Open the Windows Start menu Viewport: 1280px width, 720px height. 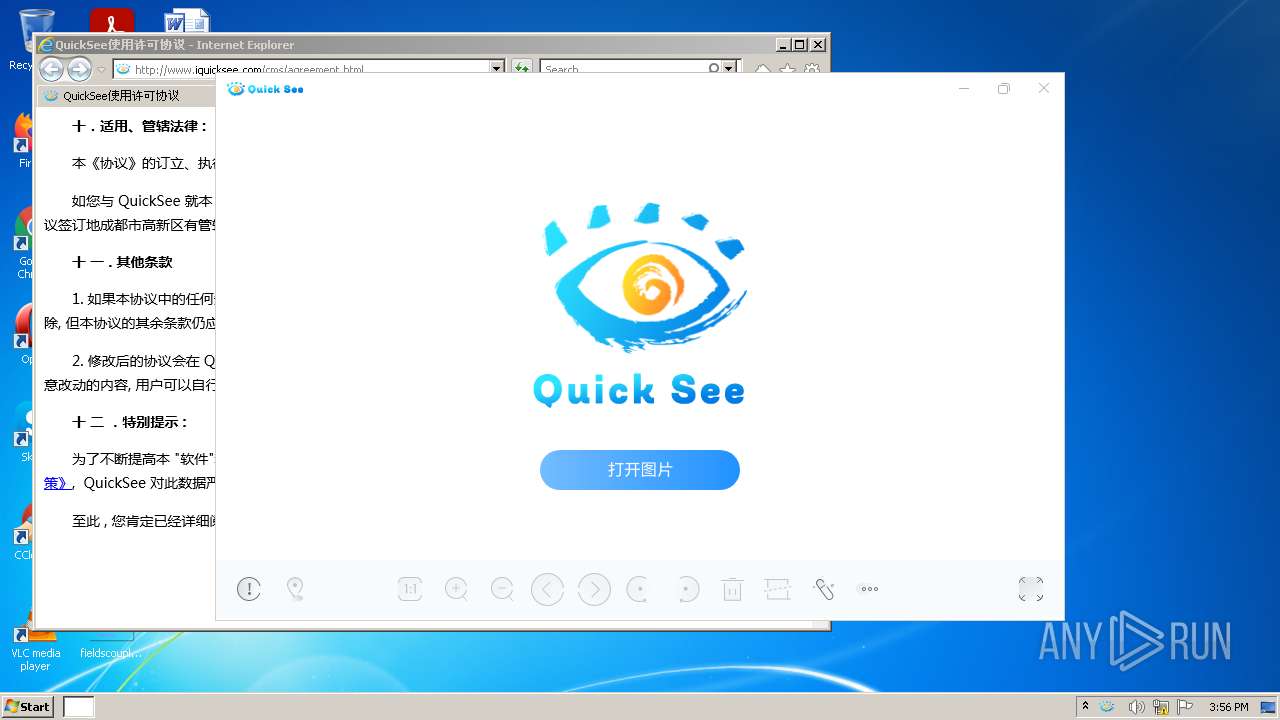(x=28, y=706)
